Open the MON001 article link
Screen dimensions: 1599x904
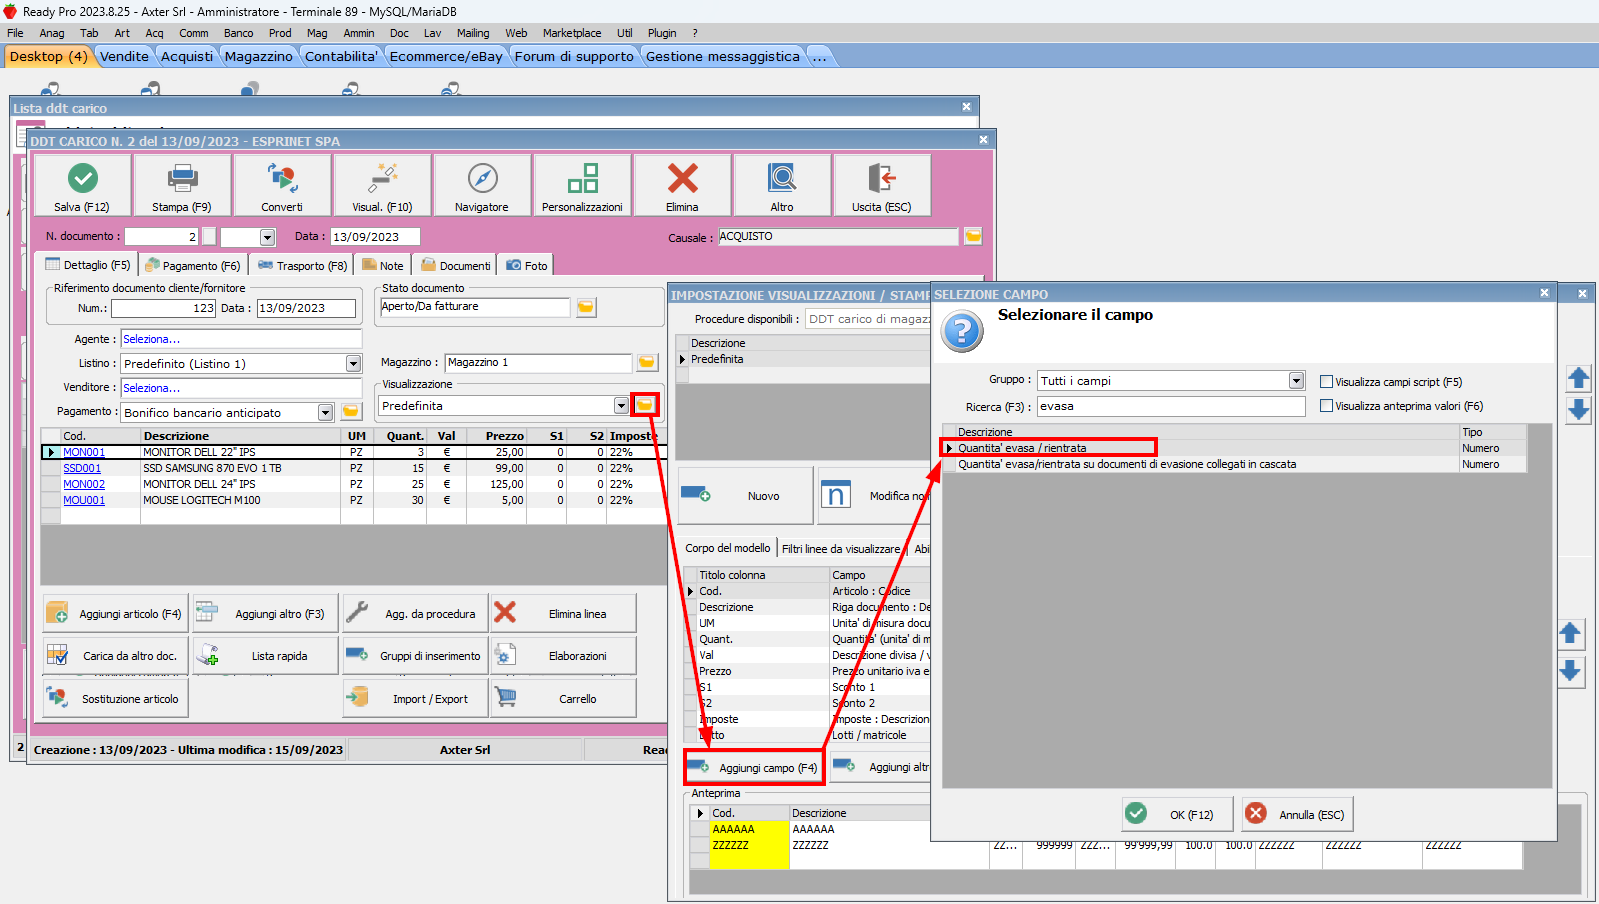click(84, 452)
